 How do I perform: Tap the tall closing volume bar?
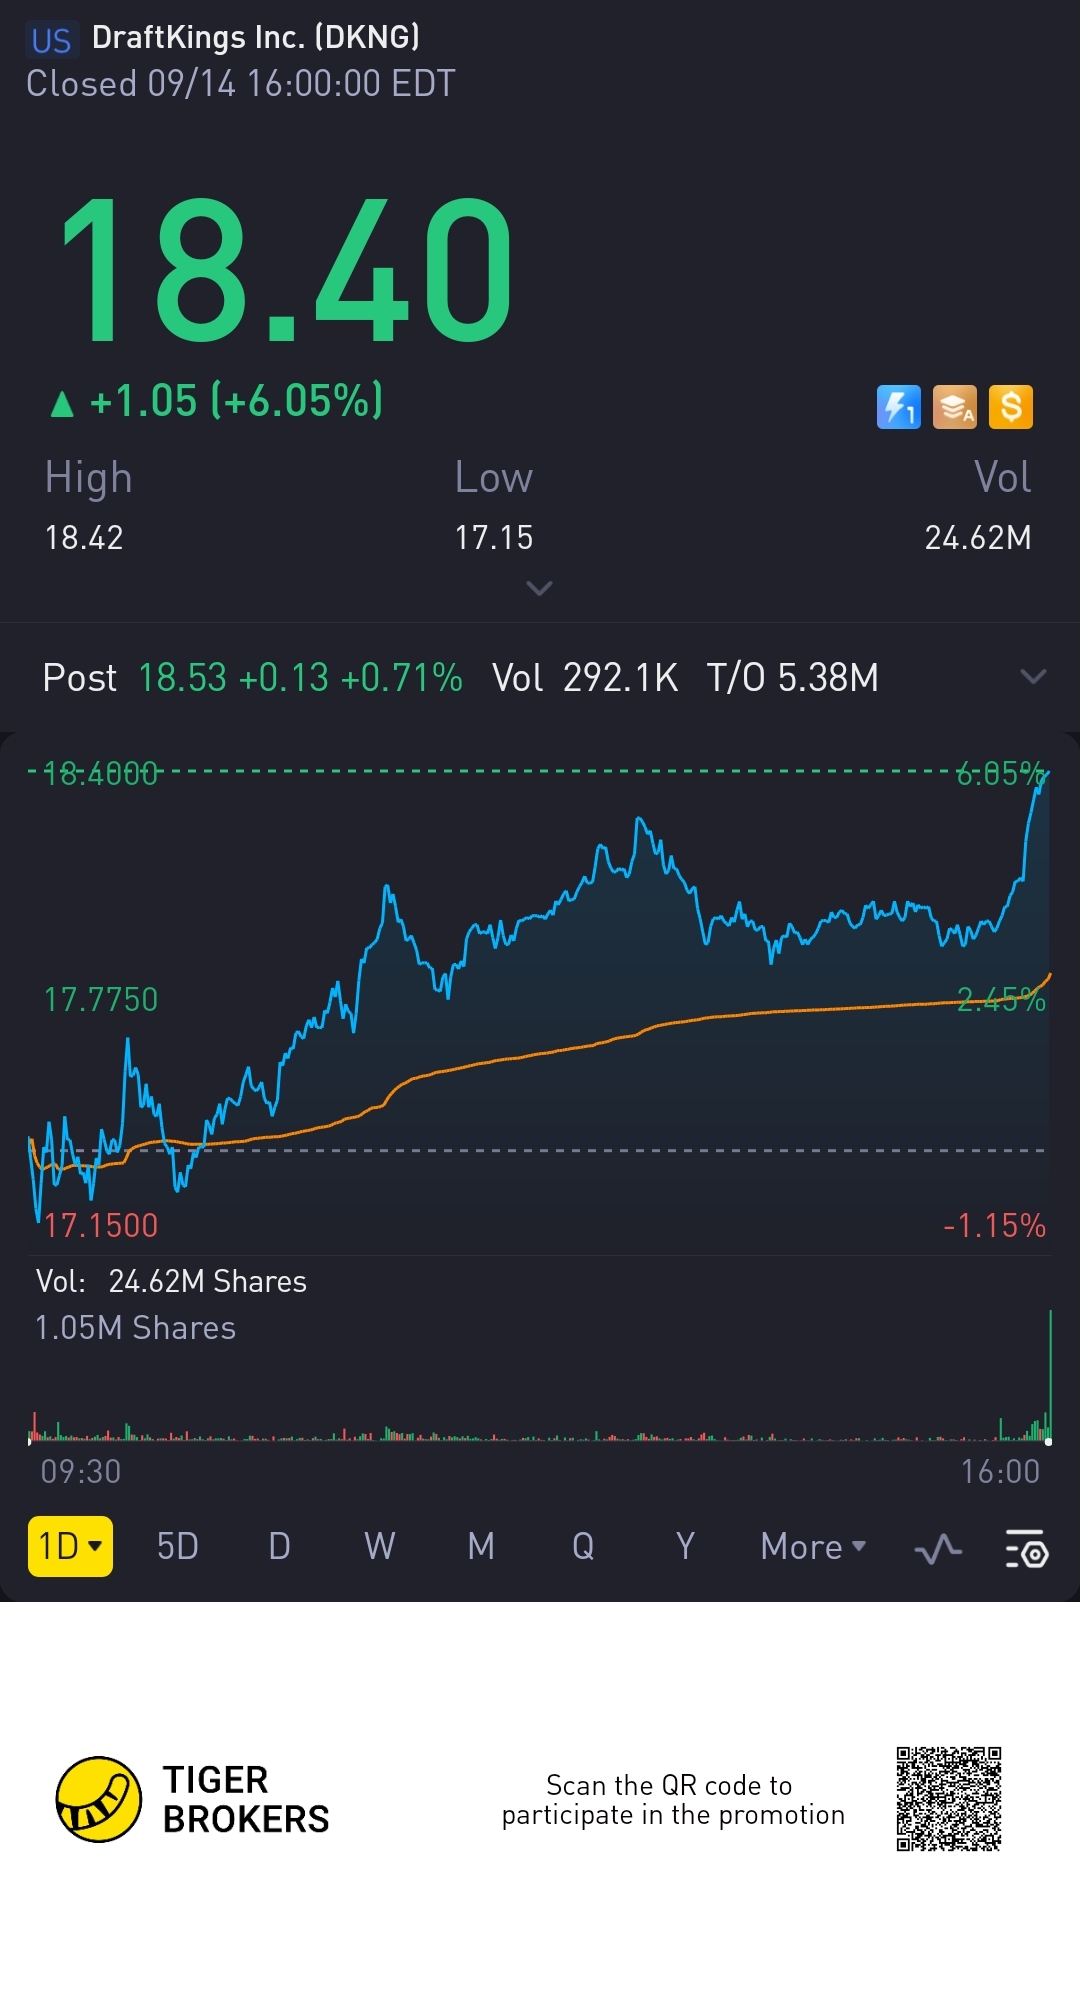1050,1374
